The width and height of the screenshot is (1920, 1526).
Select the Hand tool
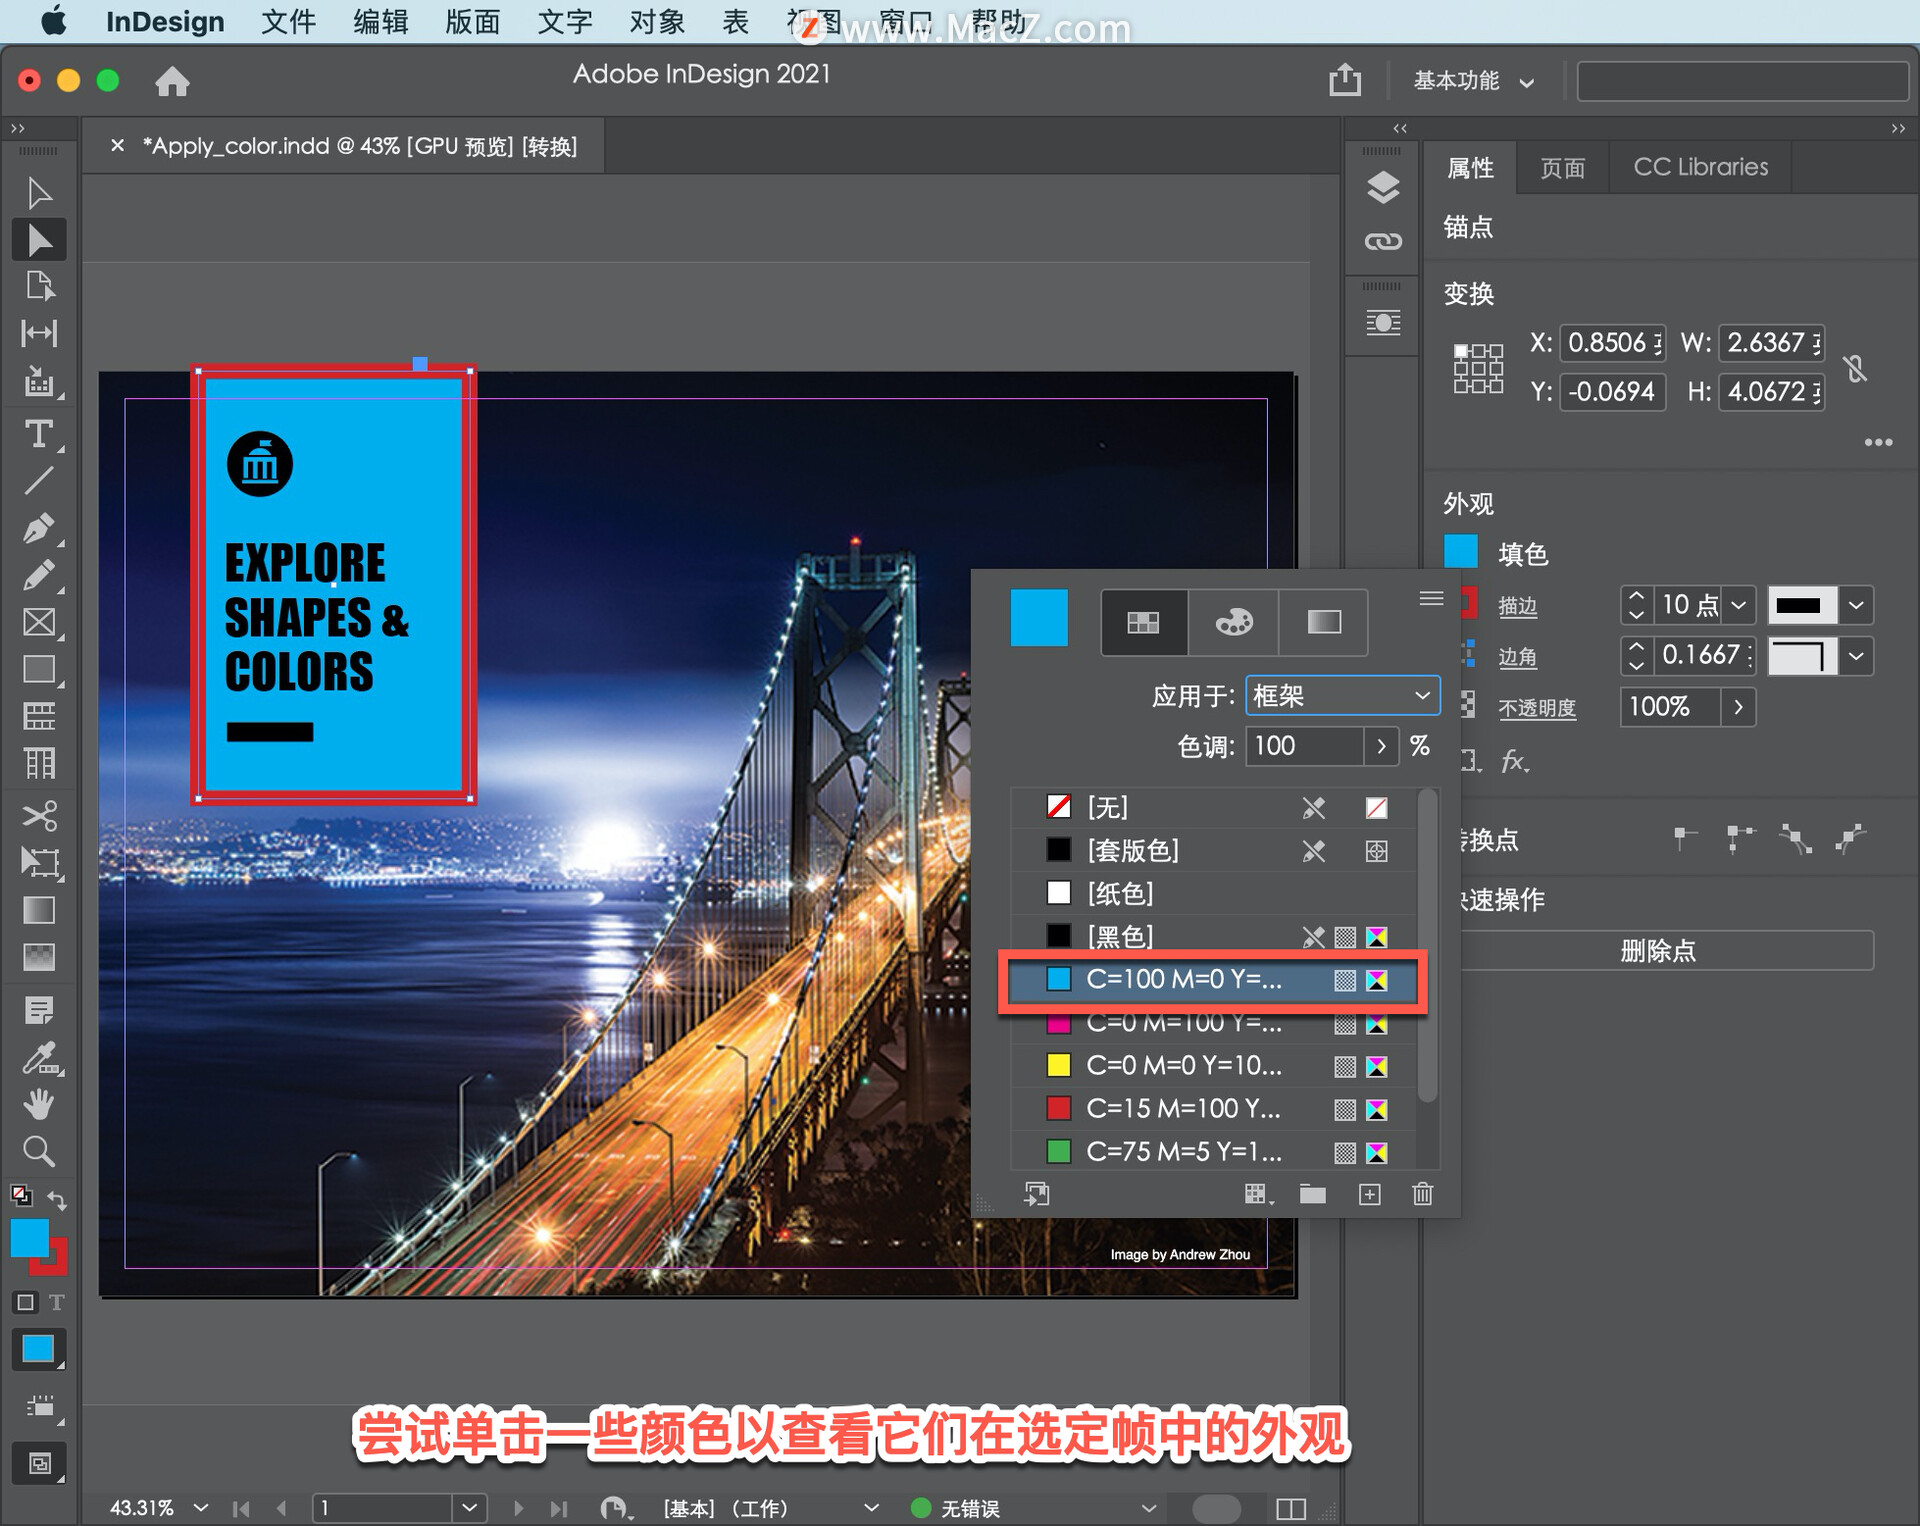coord(39,1105)
